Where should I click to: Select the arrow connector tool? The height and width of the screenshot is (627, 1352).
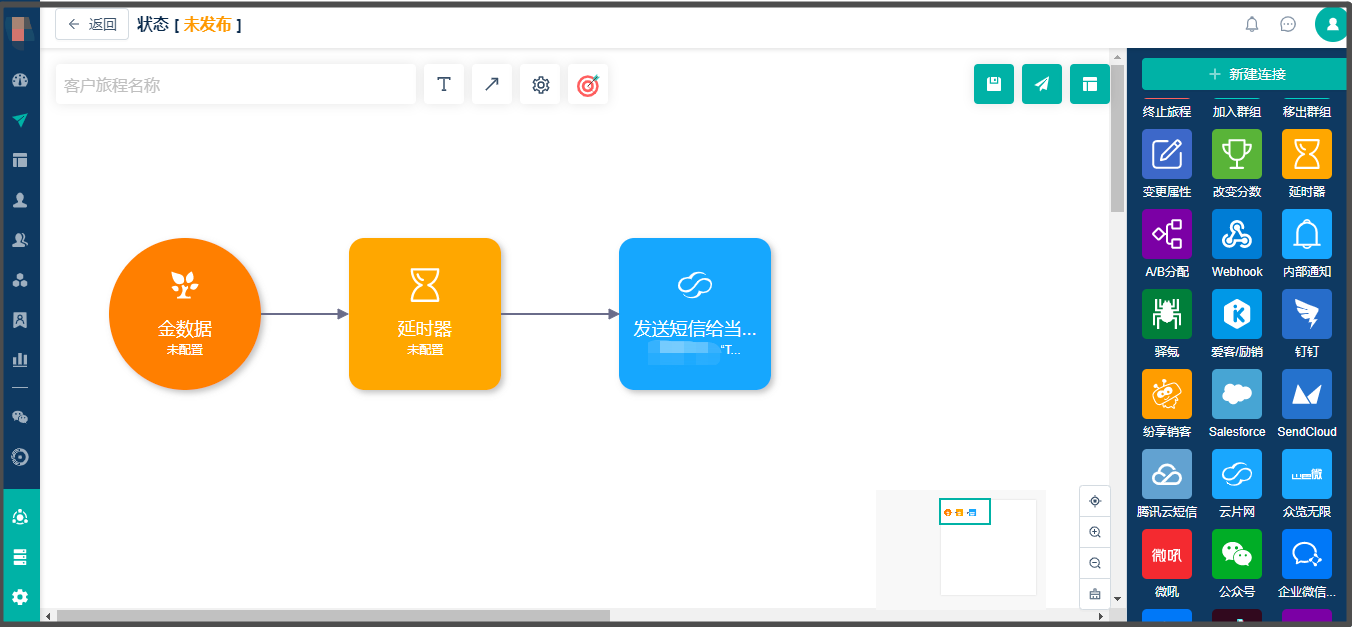coord(492,85)
